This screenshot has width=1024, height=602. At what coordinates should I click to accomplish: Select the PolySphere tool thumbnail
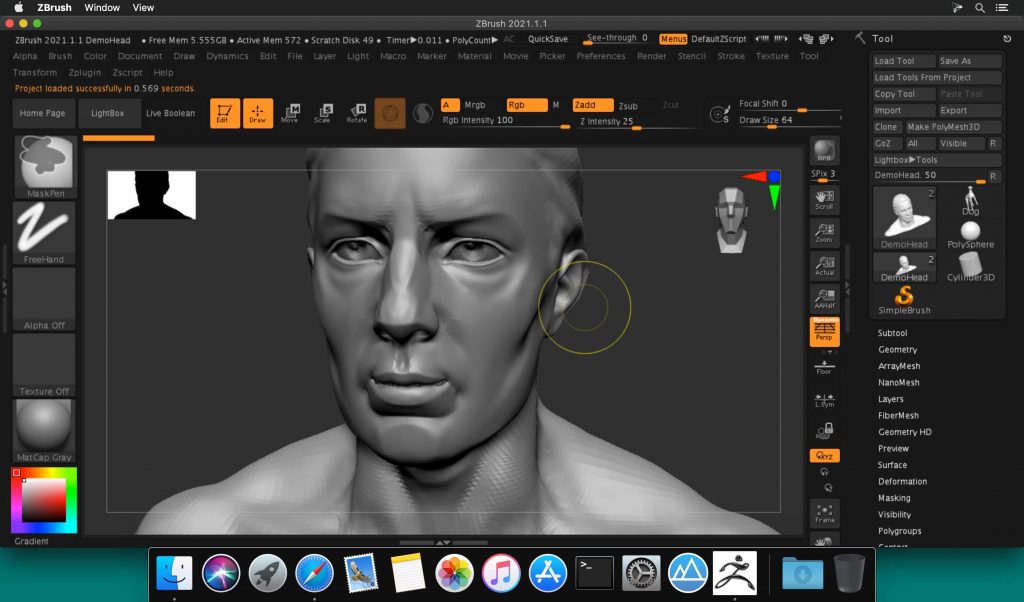[x=969, y=233]
